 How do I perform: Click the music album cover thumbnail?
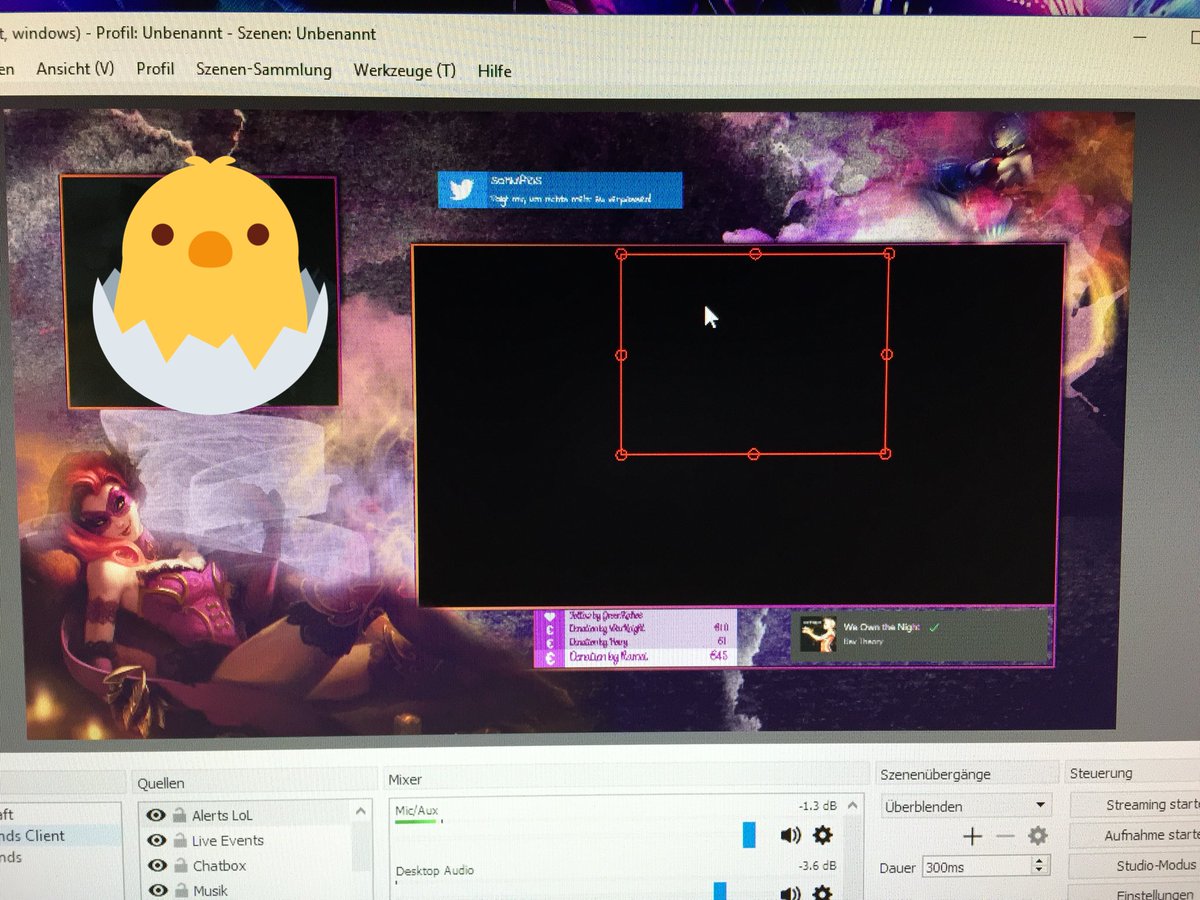[817, 634]
